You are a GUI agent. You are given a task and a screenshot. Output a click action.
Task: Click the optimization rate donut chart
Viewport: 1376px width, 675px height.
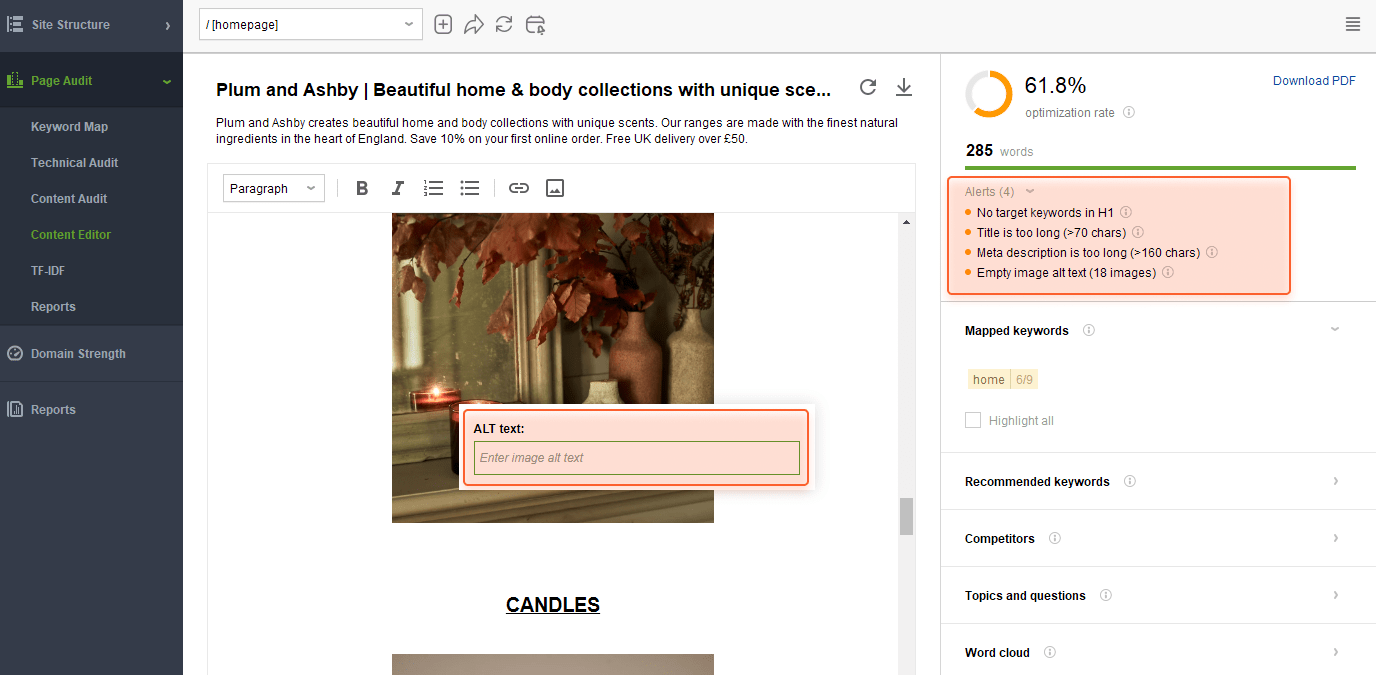(989, 94)
